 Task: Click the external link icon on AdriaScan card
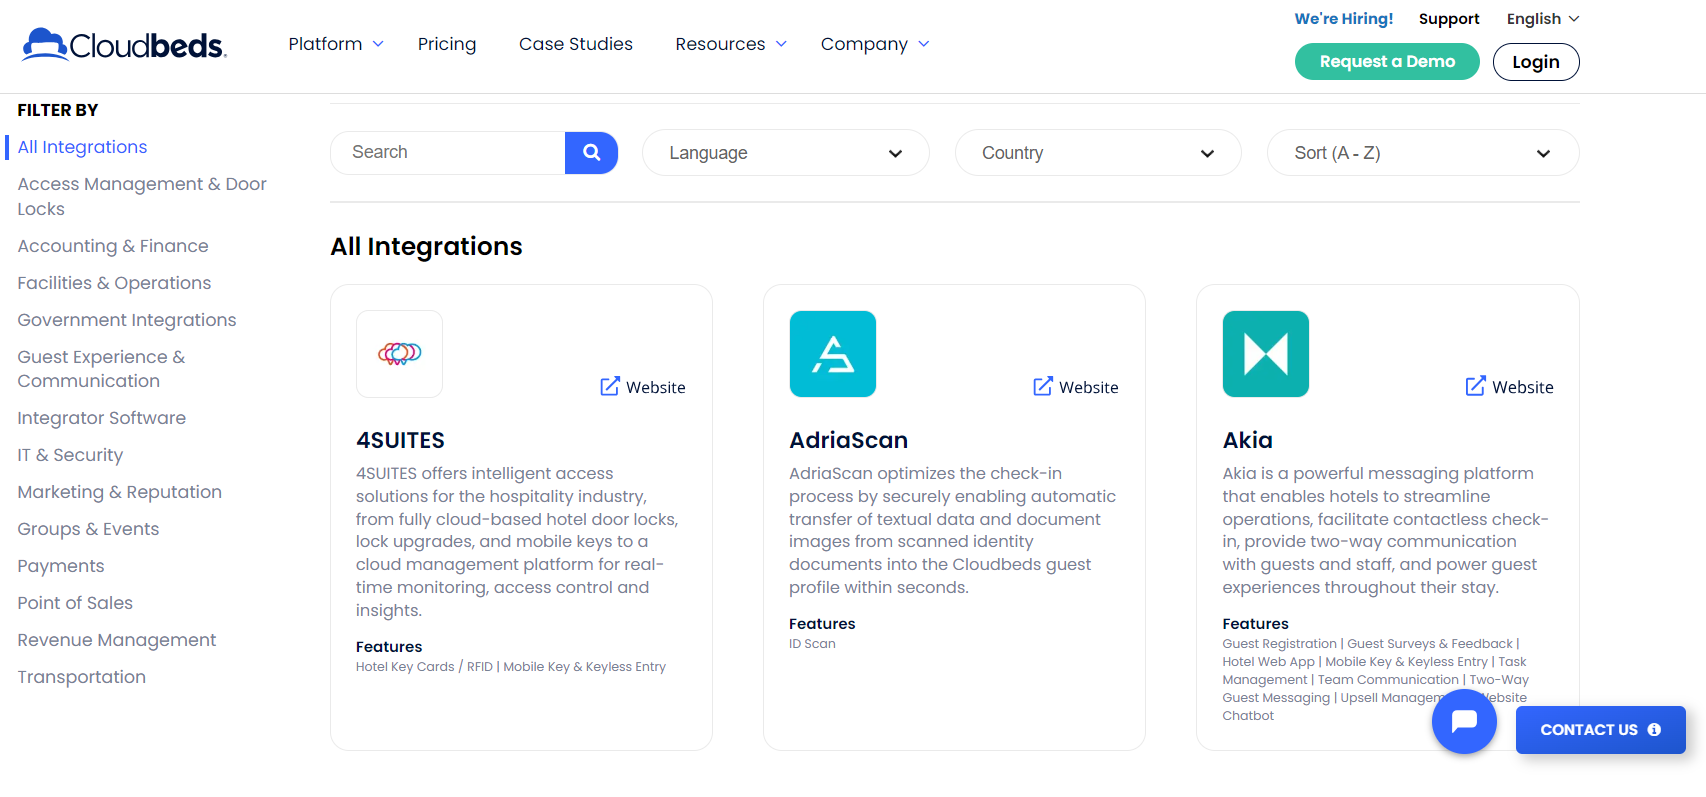pos(1042,386)
